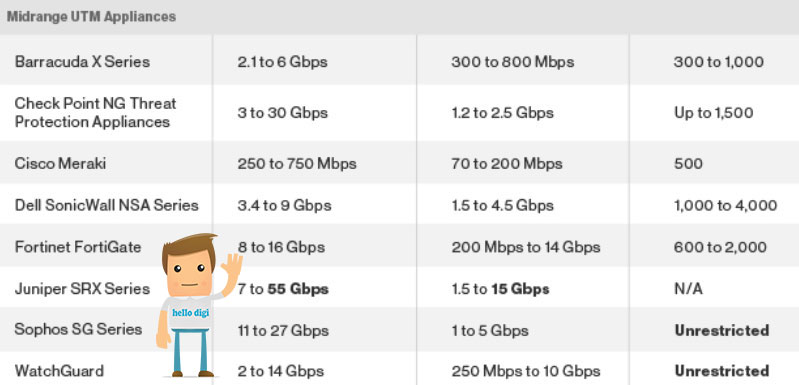Image resolution: width=799 pixels, height=385 pixels.
Task: Click the Sophos SG Series entry
Action: [78, 329]
